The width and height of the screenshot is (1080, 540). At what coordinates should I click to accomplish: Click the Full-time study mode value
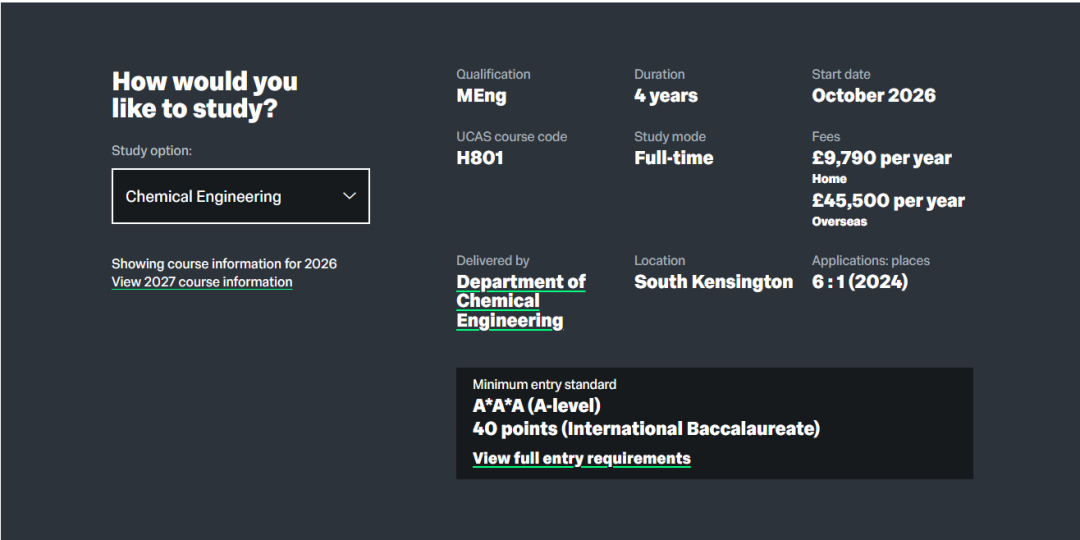pyautogui.click(x=673, y=158)
